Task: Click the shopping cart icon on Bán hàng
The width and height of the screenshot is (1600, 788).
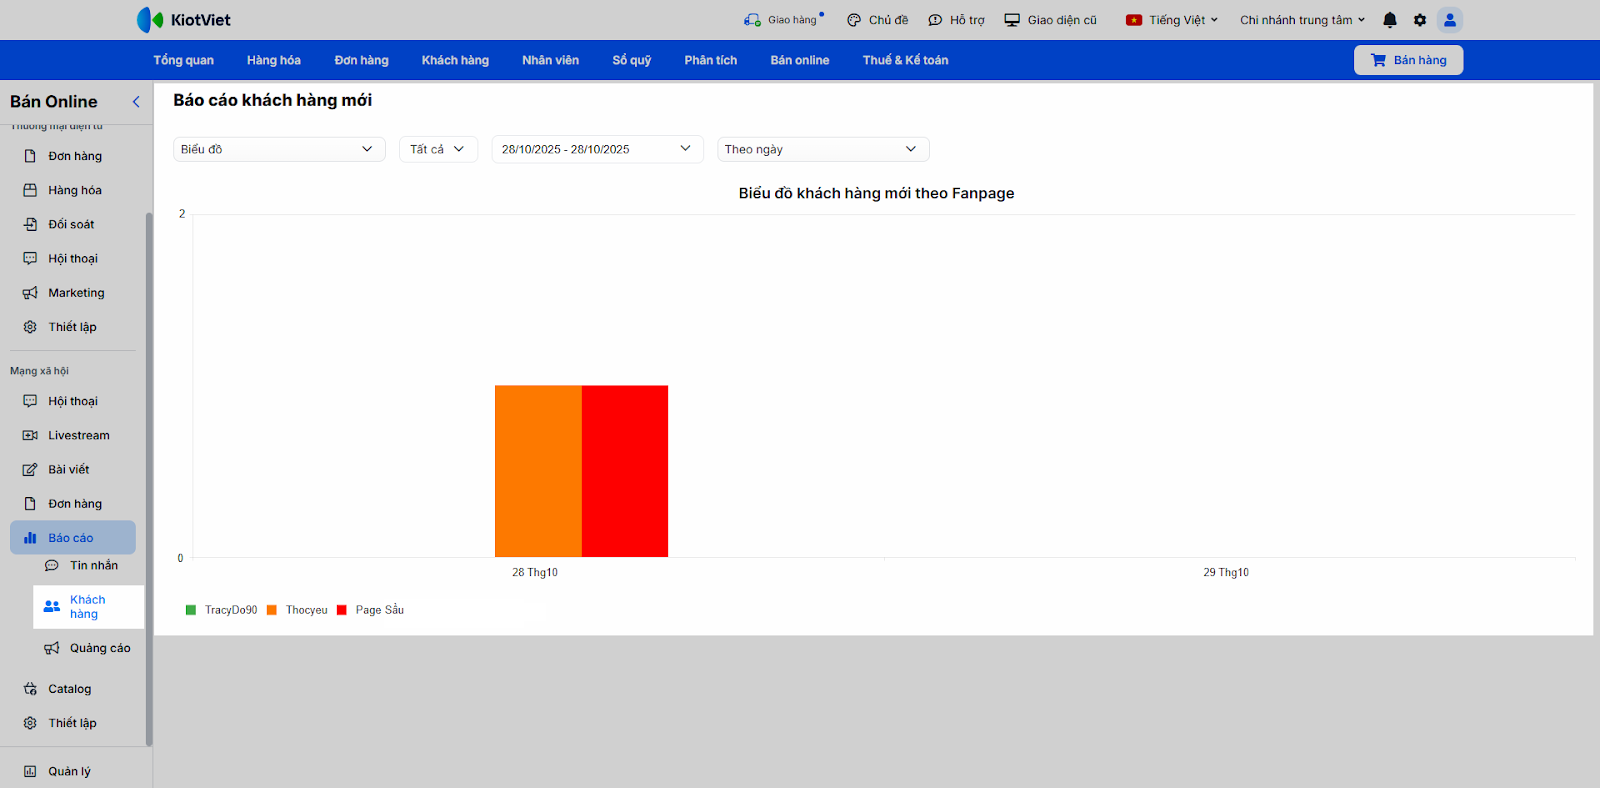Action: [1378, 60]
